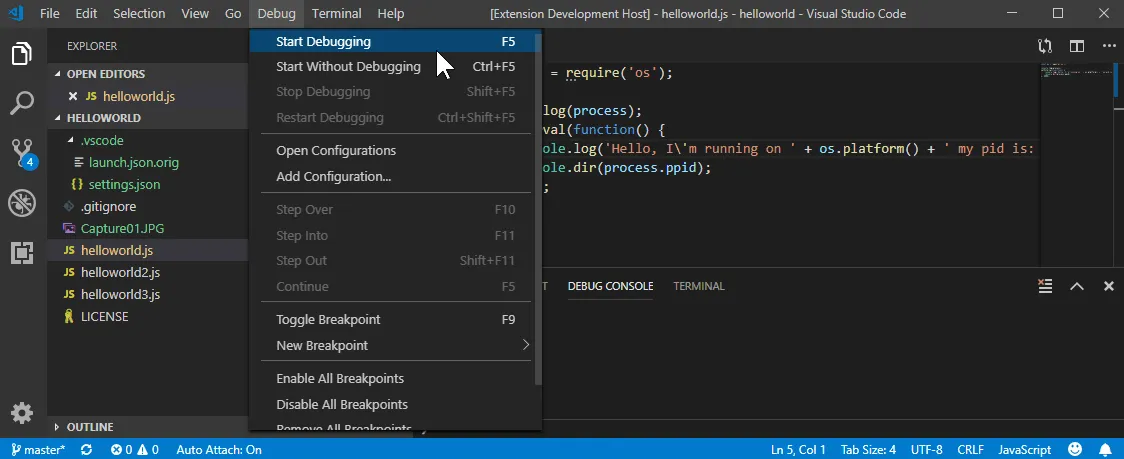
Task: Open the Help menu
Action: click(x=391, y=14)
